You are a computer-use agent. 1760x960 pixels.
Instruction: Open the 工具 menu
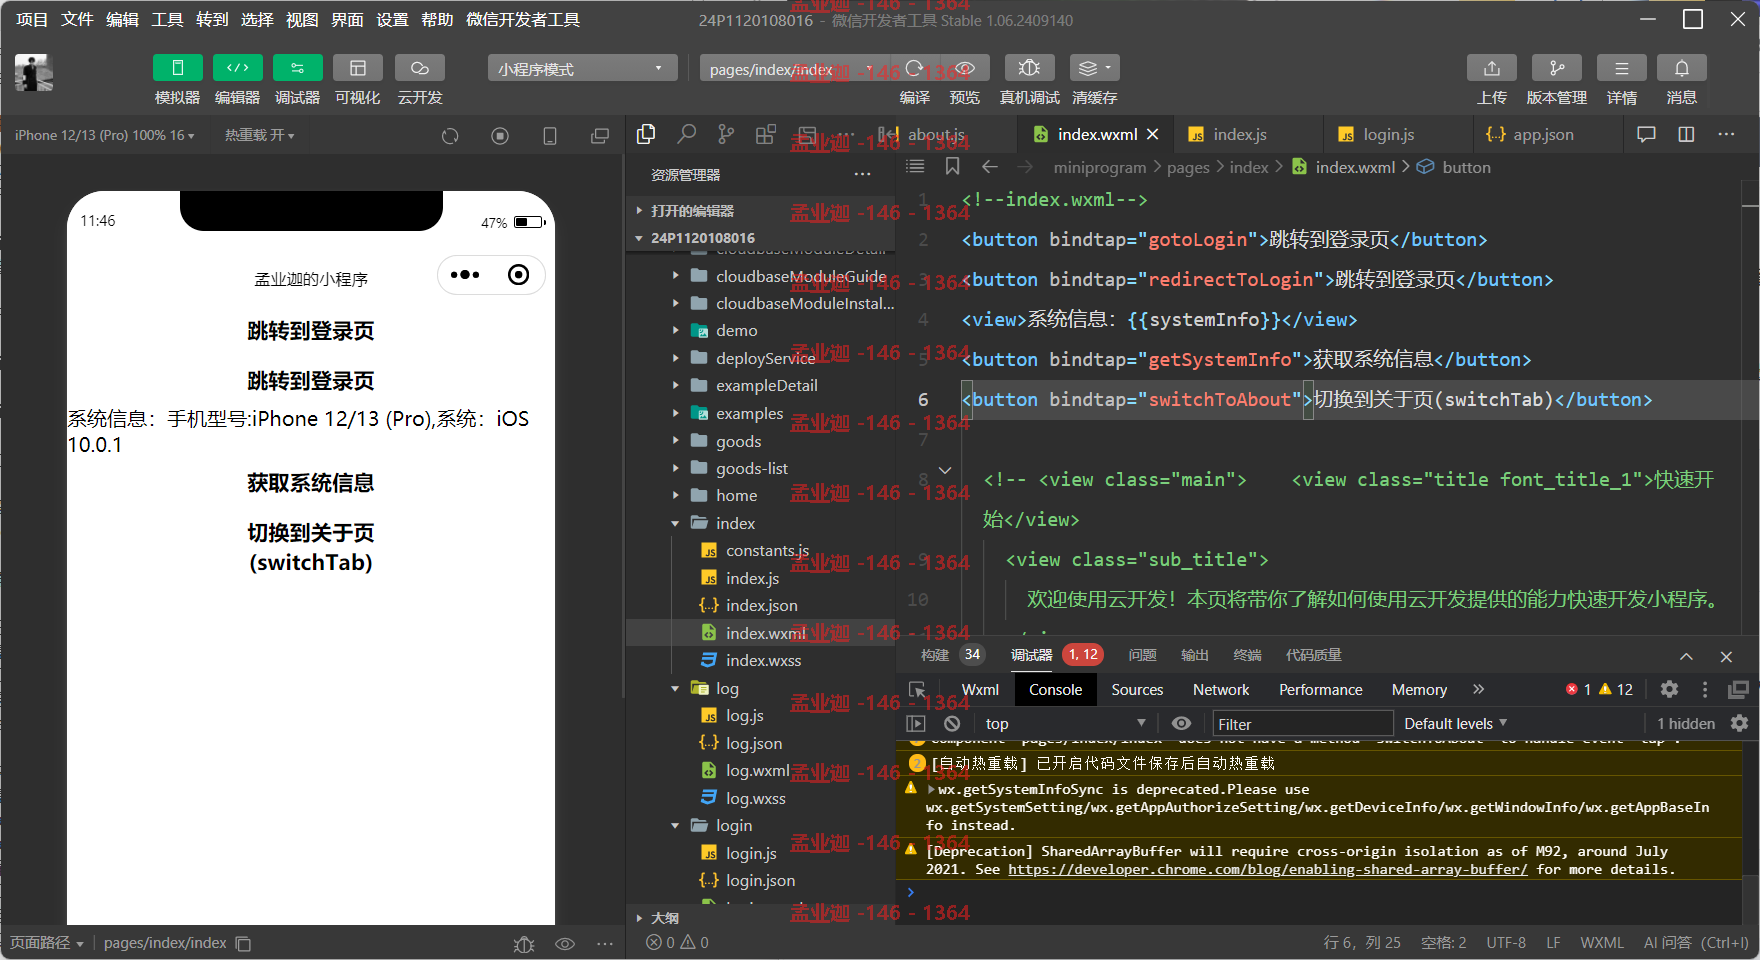click(167, 20)
